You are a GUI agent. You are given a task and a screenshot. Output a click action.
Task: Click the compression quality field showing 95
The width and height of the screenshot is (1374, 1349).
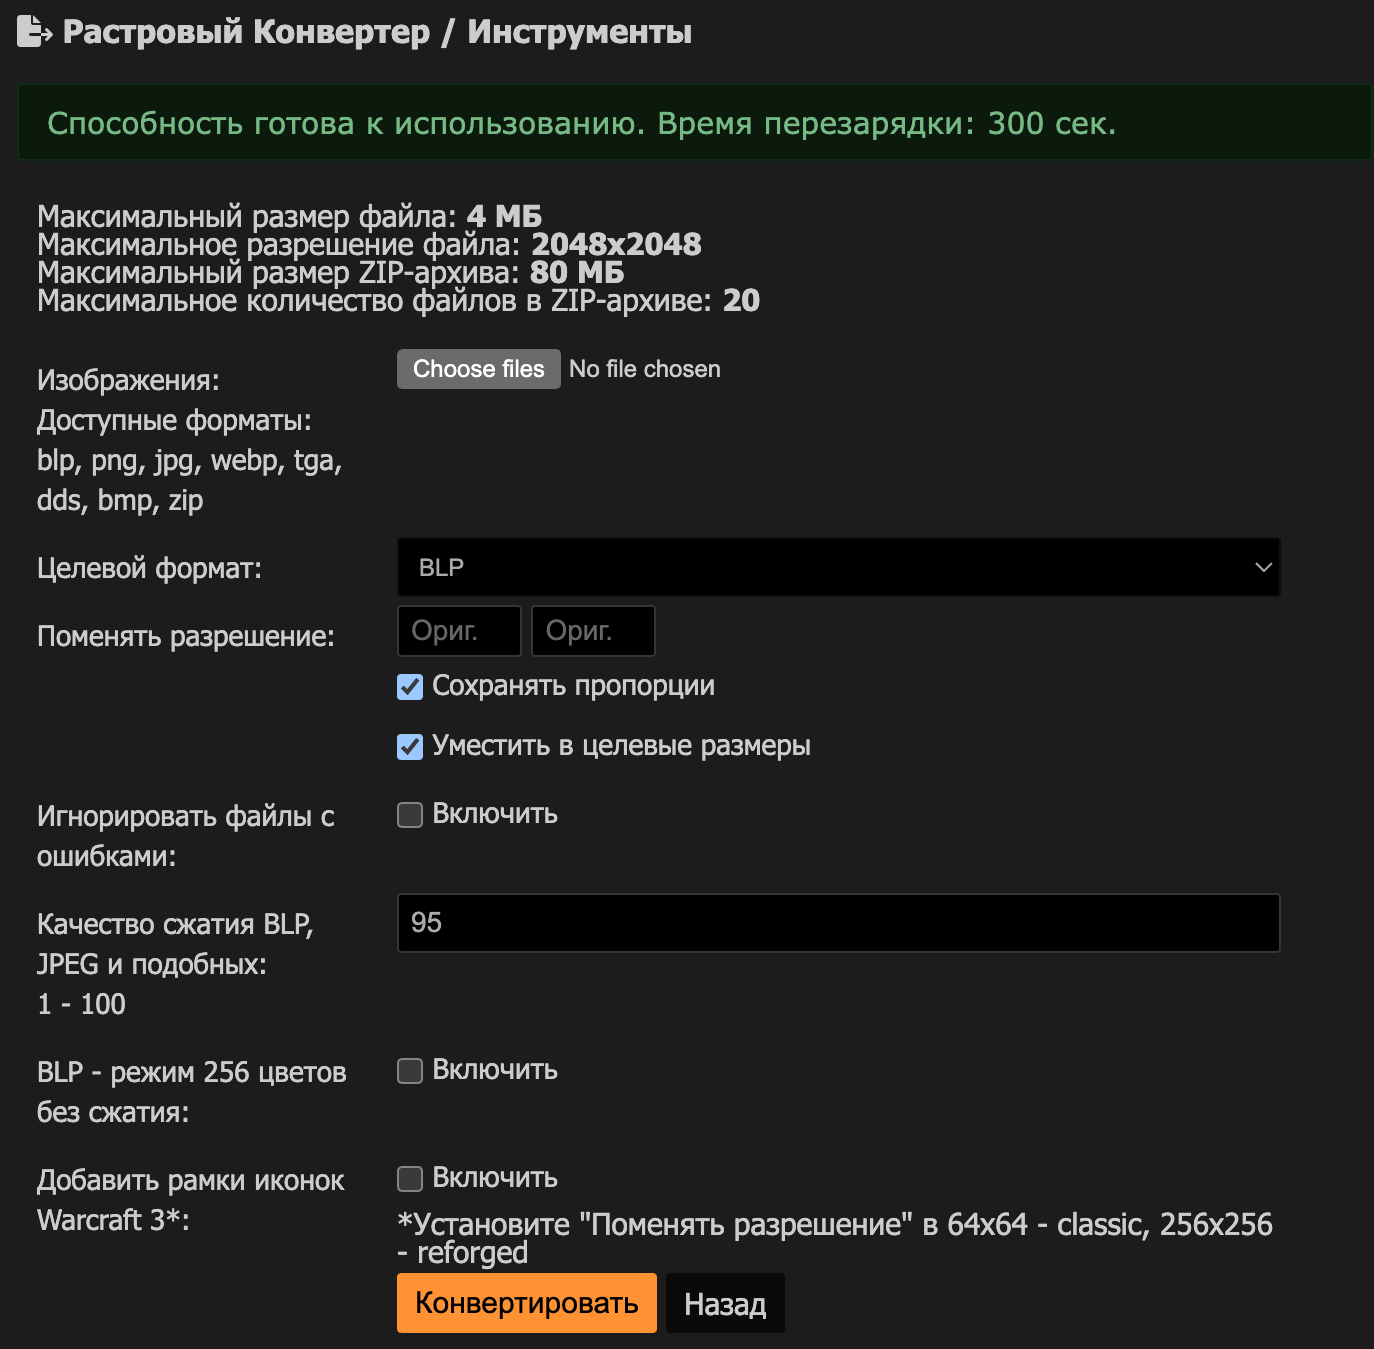pyautogui.click(x=838, y=923)
